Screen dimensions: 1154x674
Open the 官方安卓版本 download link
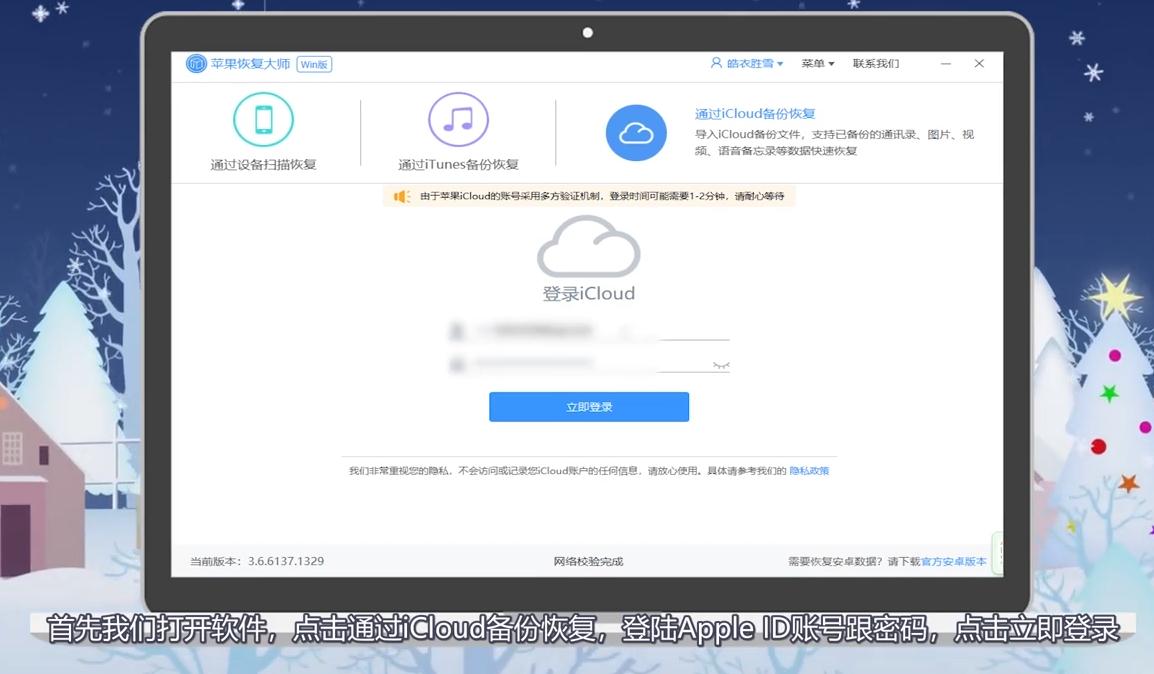point(954,561)
